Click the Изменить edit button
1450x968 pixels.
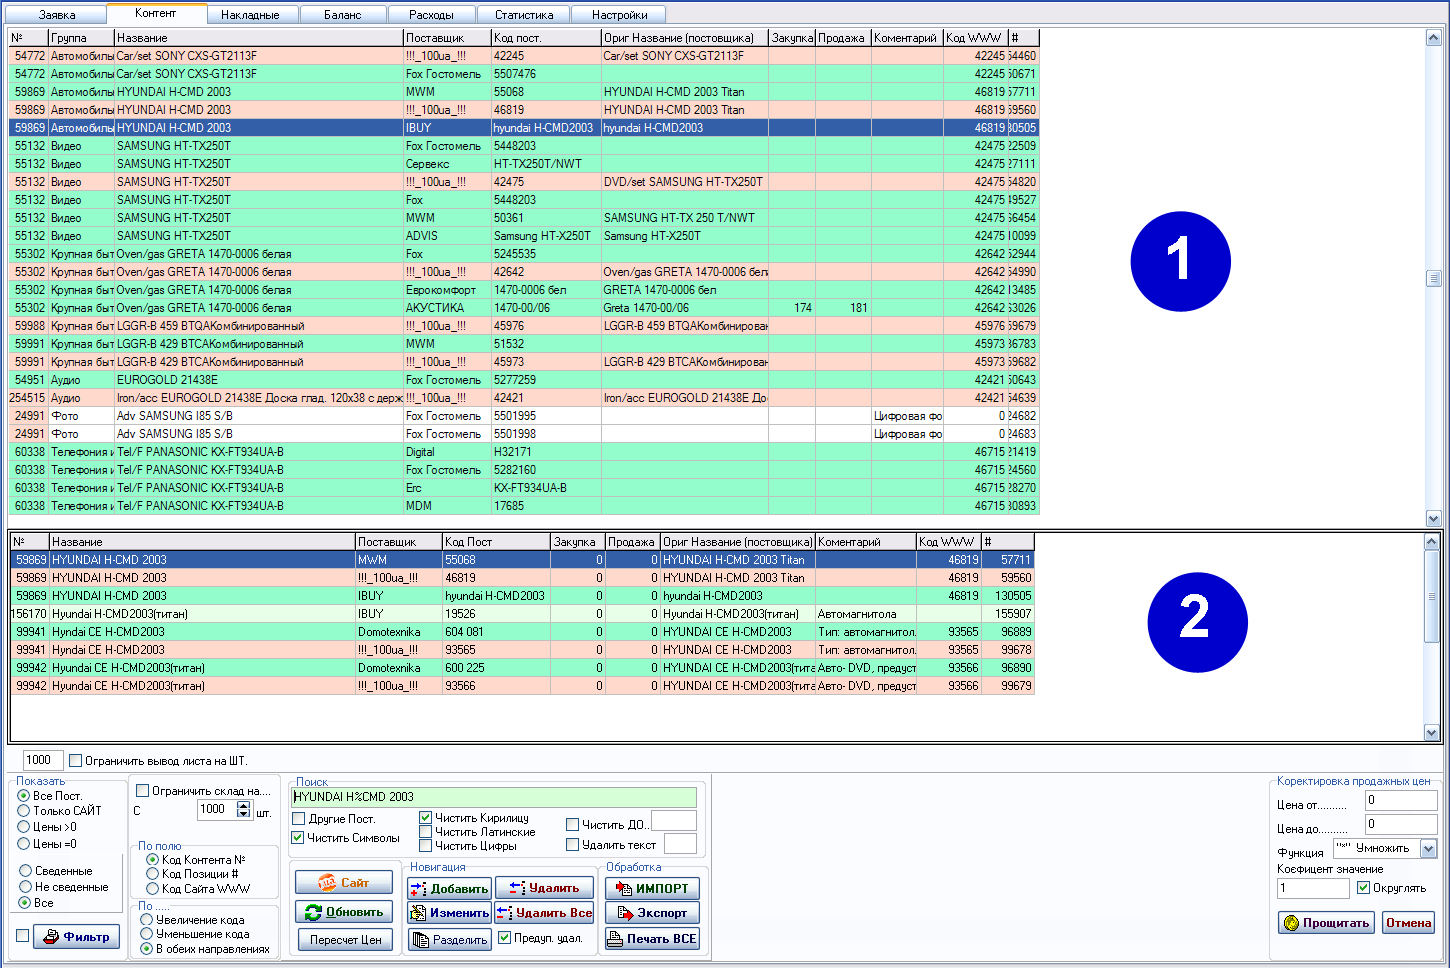pos(449,913)
